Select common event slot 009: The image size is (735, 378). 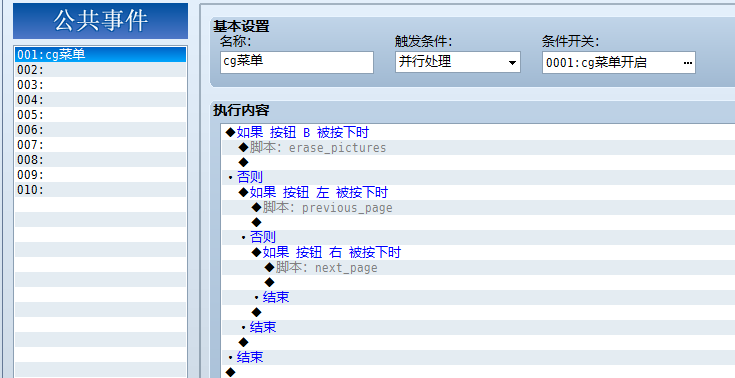coord(100,174)
